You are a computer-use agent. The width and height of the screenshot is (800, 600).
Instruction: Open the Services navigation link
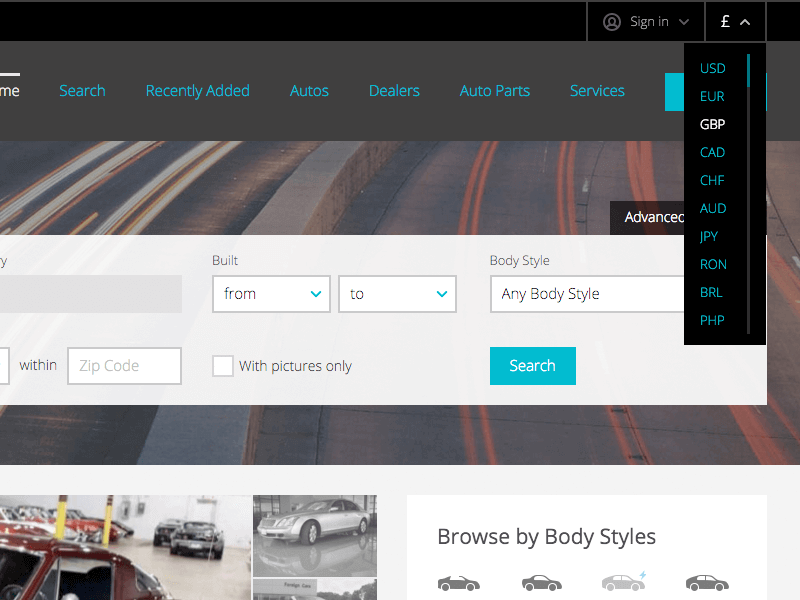(597, 91)
